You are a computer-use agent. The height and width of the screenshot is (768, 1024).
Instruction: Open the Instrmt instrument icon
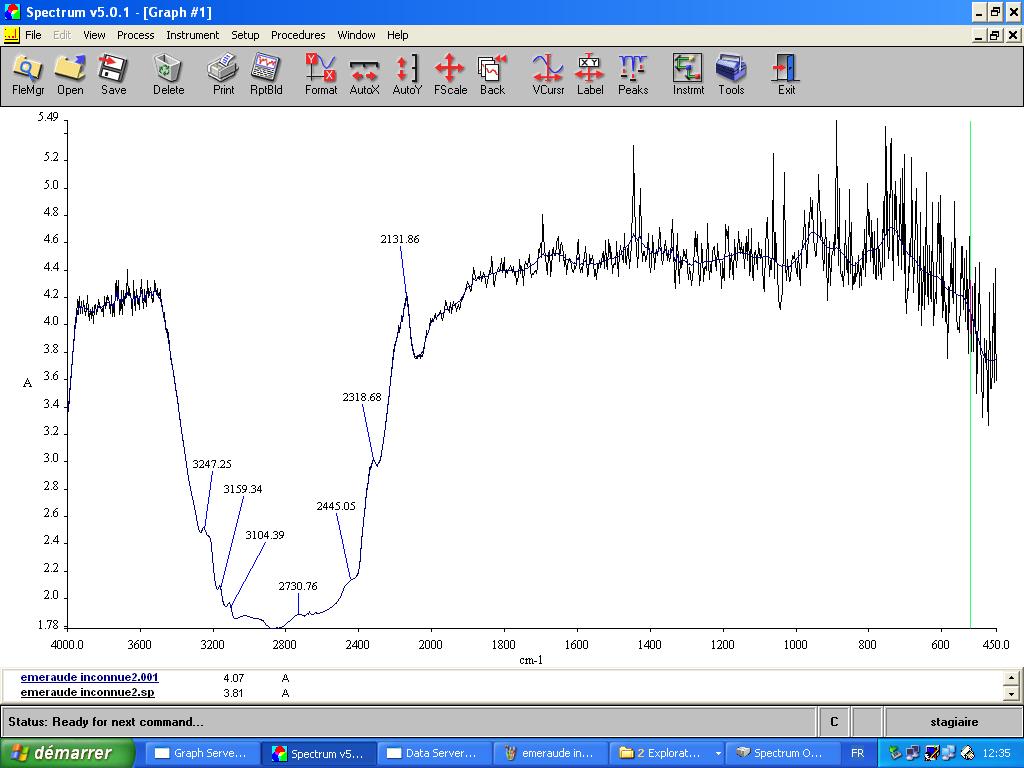pyautogui.click(x=688, y=74)
